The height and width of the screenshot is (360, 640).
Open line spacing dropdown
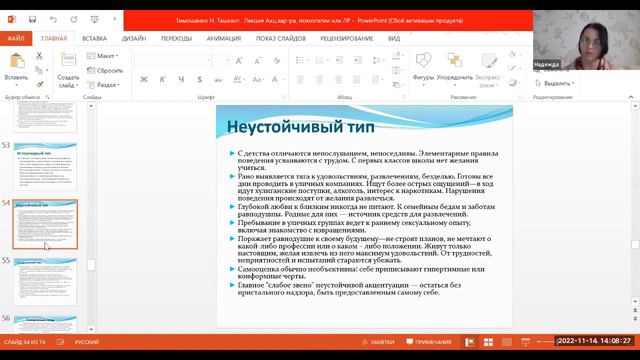tap(378, 60)
